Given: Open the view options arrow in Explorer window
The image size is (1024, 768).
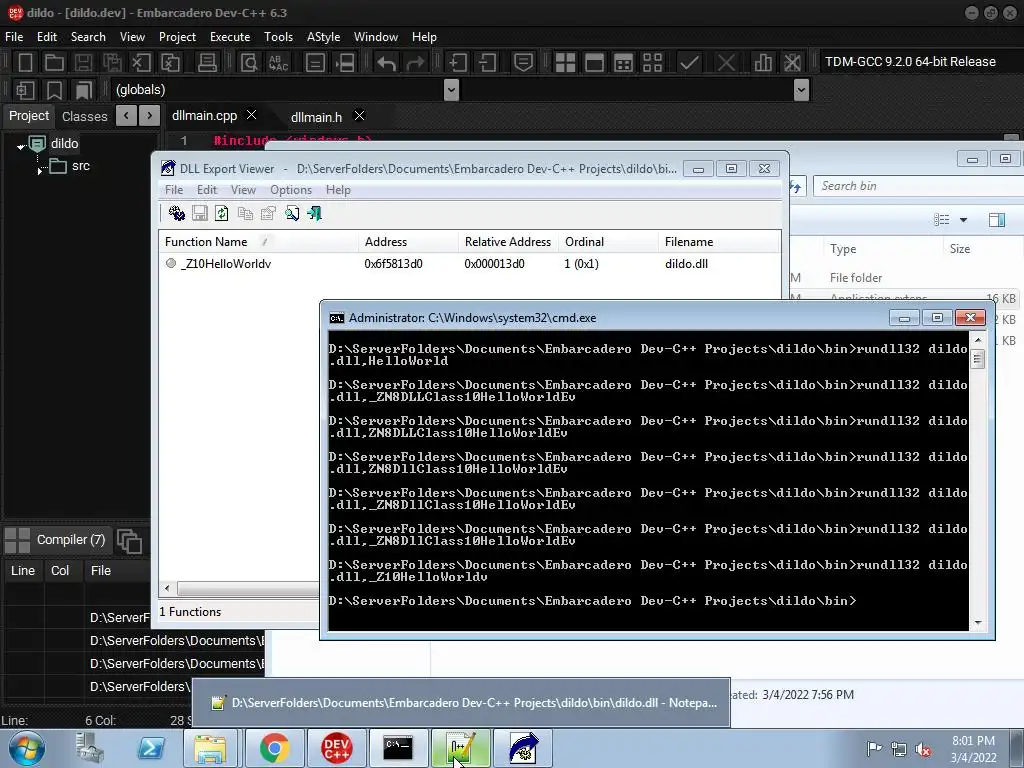Looking at the screenshot, I should pyautogui.click(x=963, y=220).
